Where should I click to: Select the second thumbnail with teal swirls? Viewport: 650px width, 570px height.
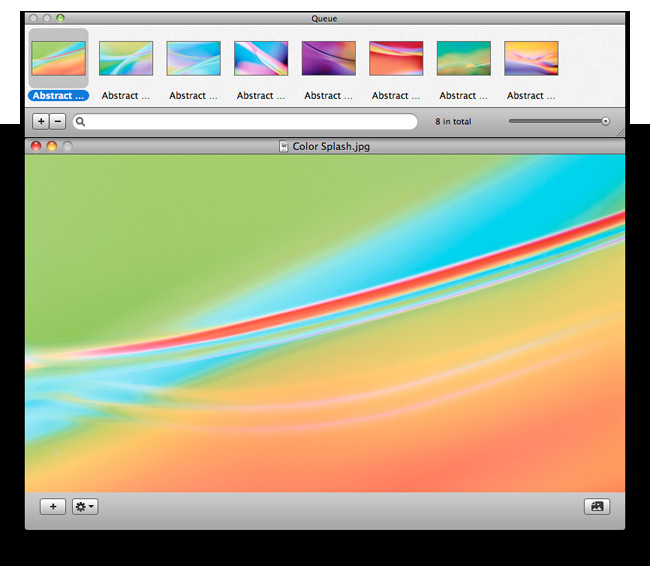(126, 58)
